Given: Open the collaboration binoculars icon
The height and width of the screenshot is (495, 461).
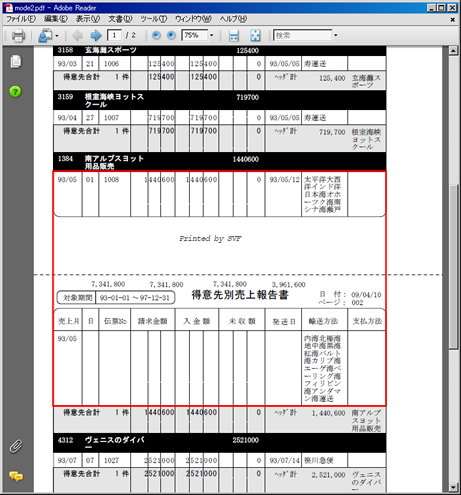Looking at the screenshot, I should click(45, 35).
